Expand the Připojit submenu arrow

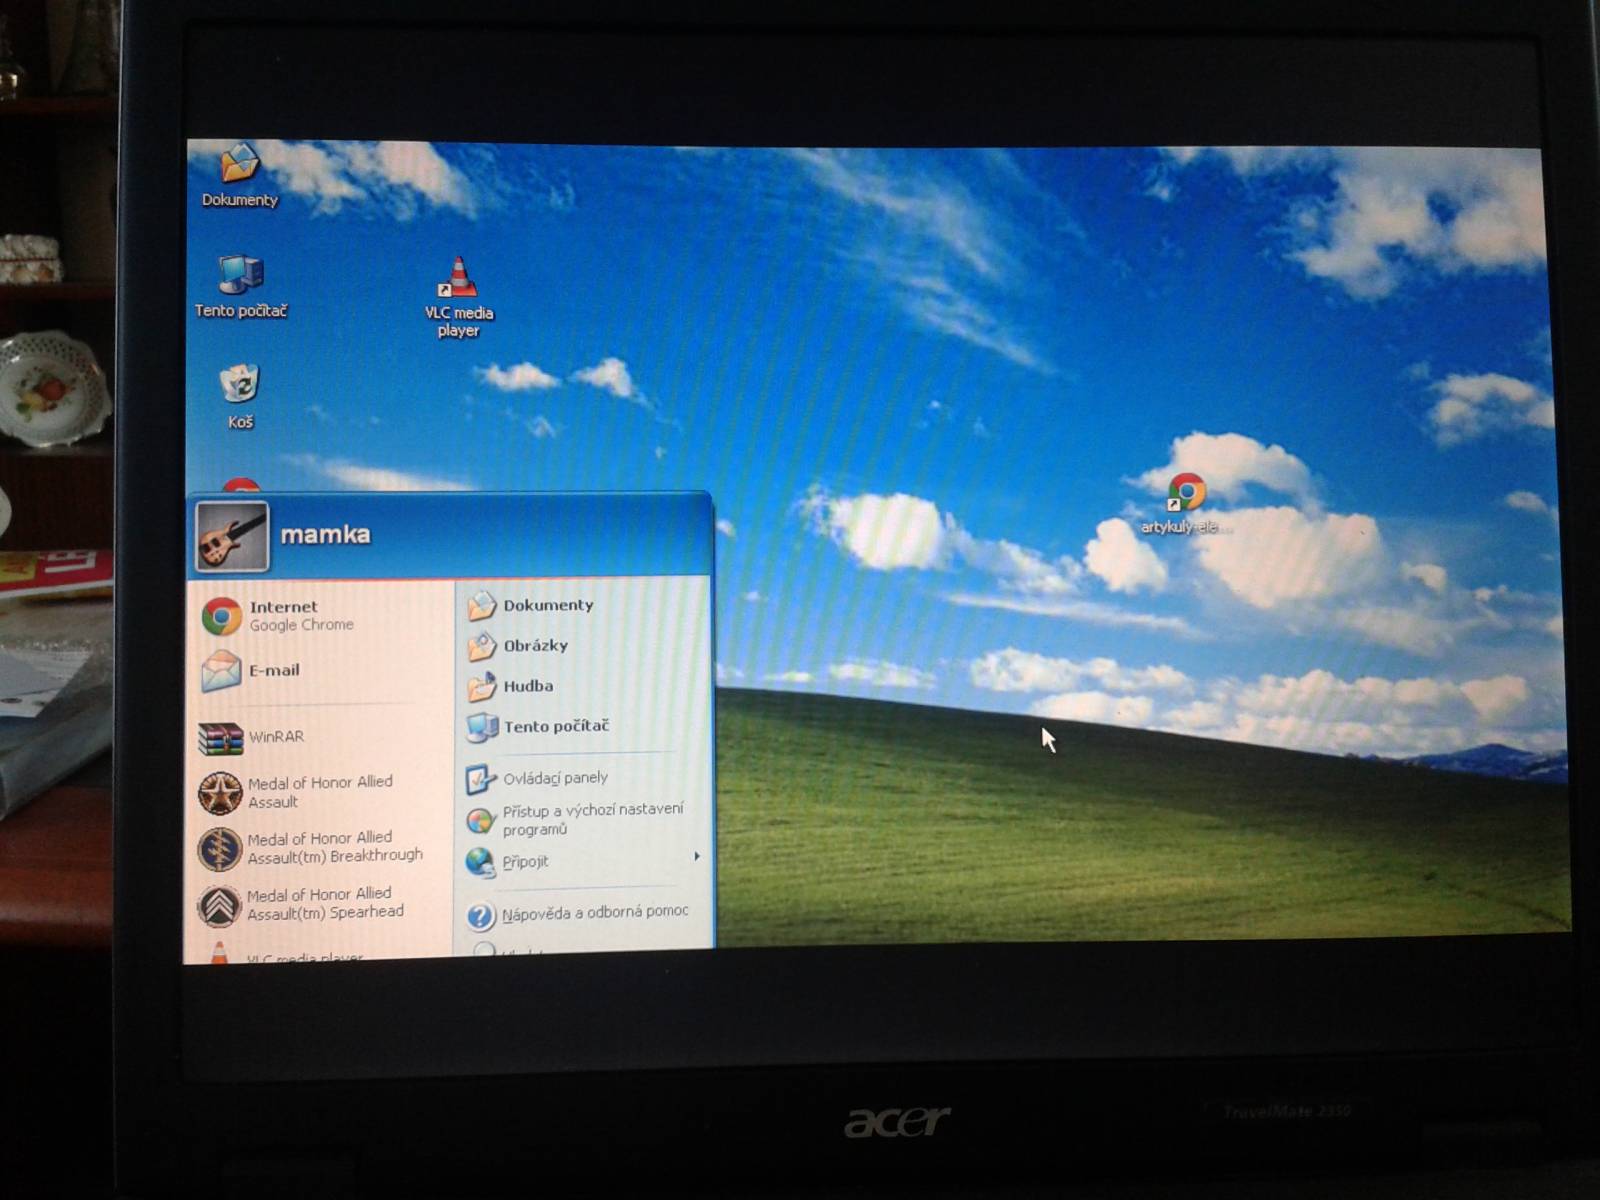(697, 857)
